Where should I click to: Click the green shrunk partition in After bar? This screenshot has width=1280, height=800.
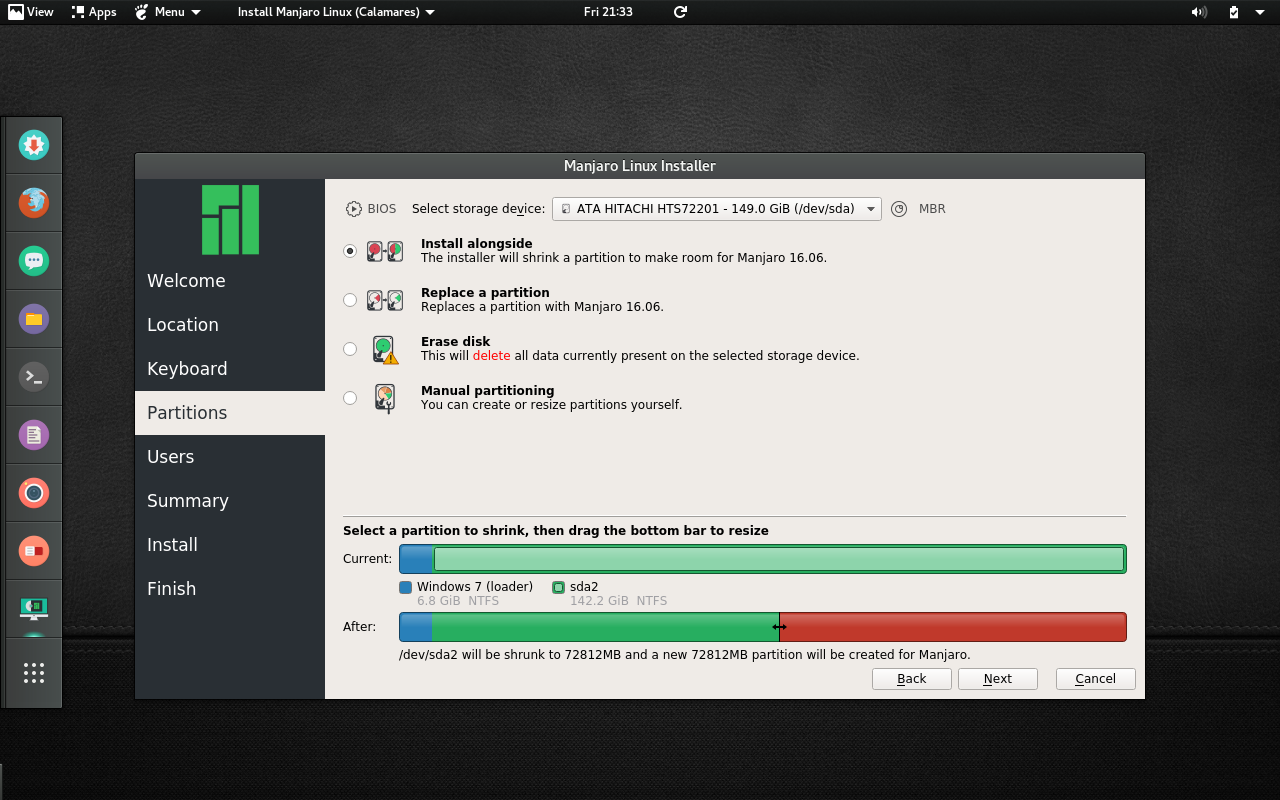tap(605, 627)
